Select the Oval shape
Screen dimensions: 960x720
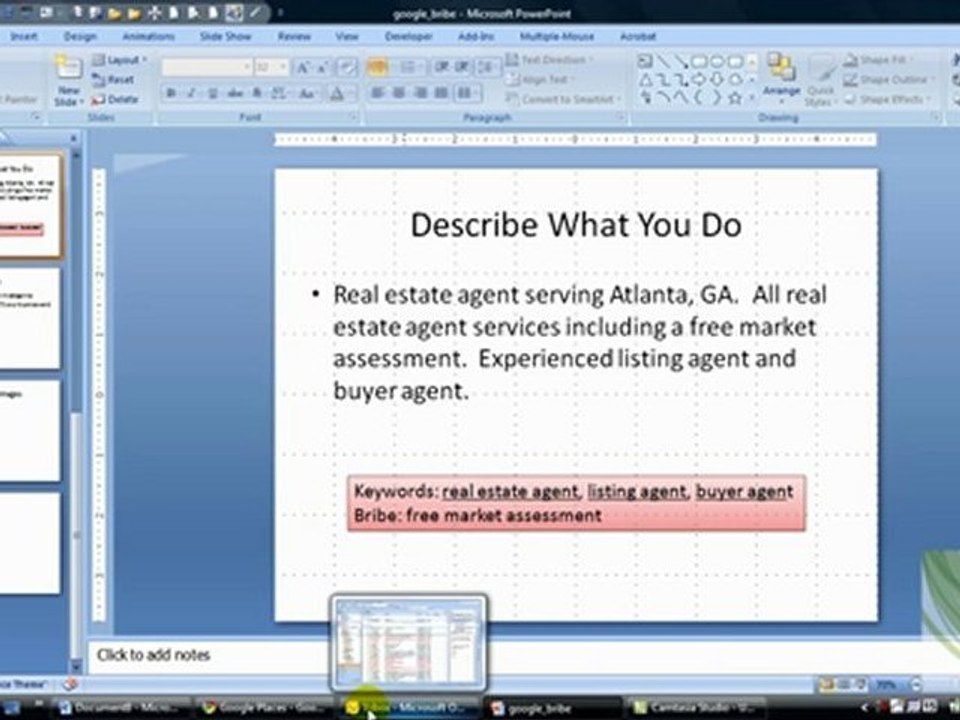click(x=717, y=61)
